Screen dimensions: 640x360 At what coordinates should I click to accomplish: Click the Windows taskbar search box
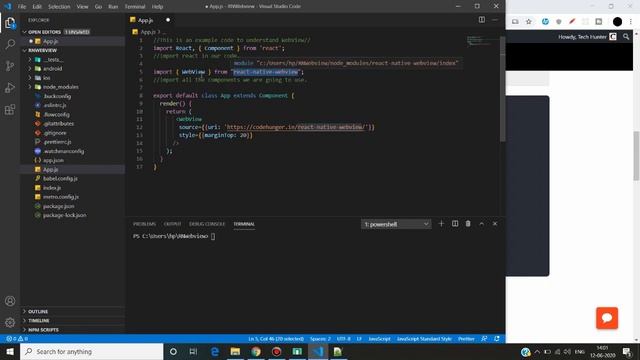pyautogui.click(x=92, y=351)
